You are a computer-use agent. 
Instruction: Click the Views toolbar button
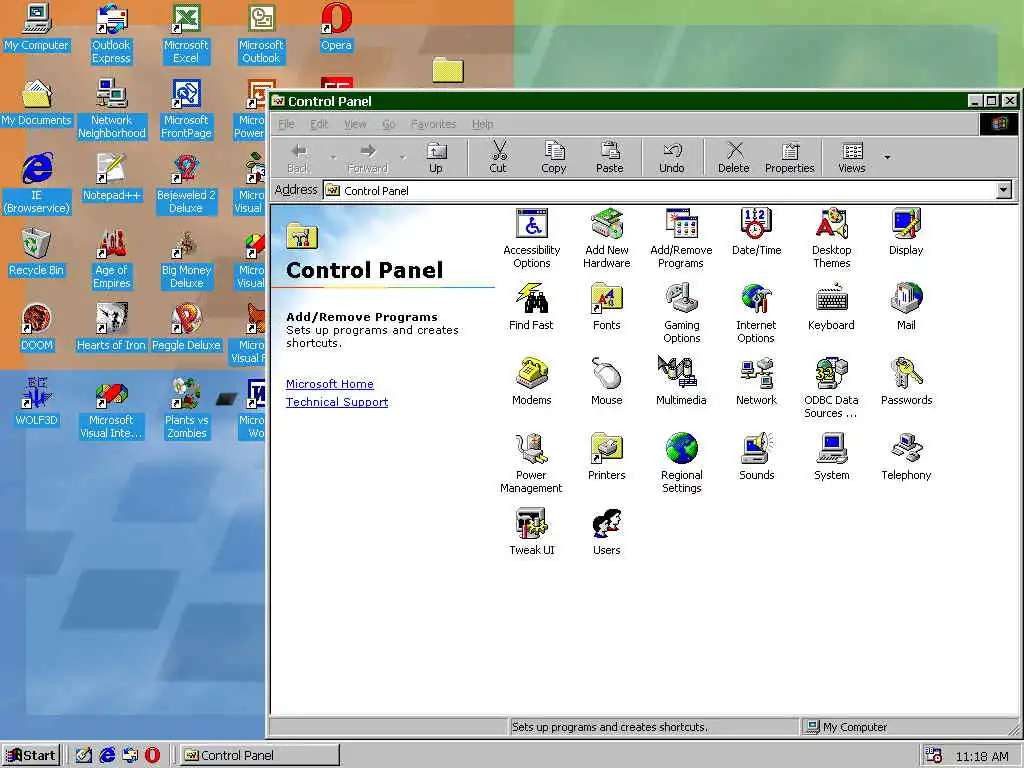(x=852, y=157)
